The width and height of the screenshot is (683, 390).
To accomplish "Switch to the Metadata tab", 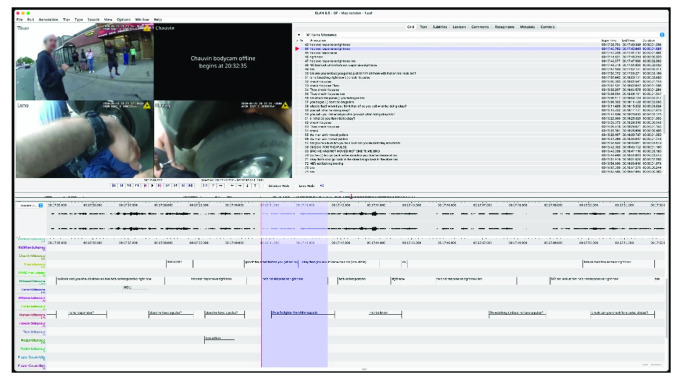I will 527,27.
